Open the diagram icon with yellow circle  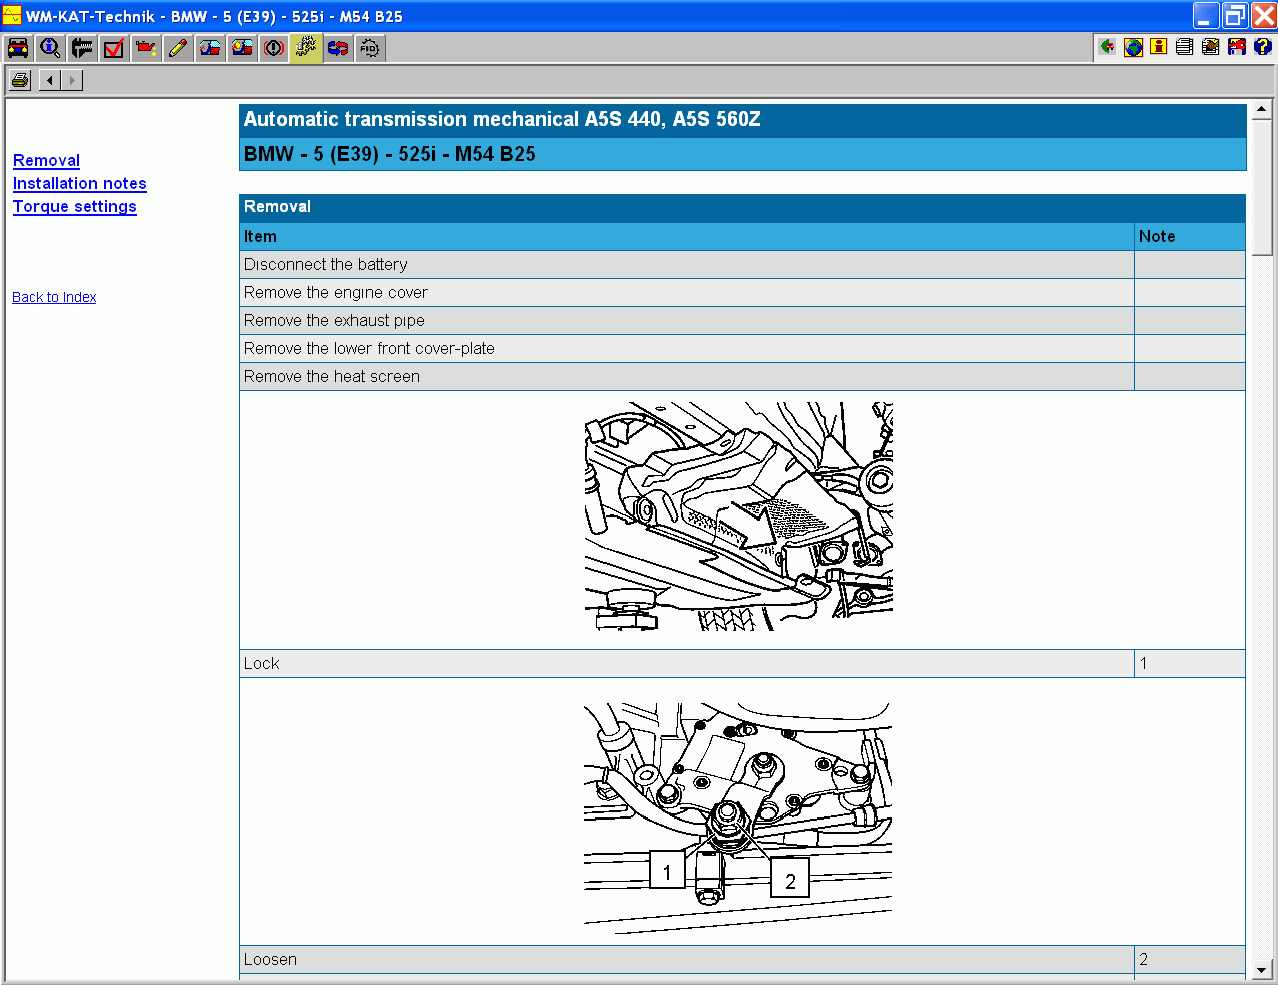click(243, 48)
